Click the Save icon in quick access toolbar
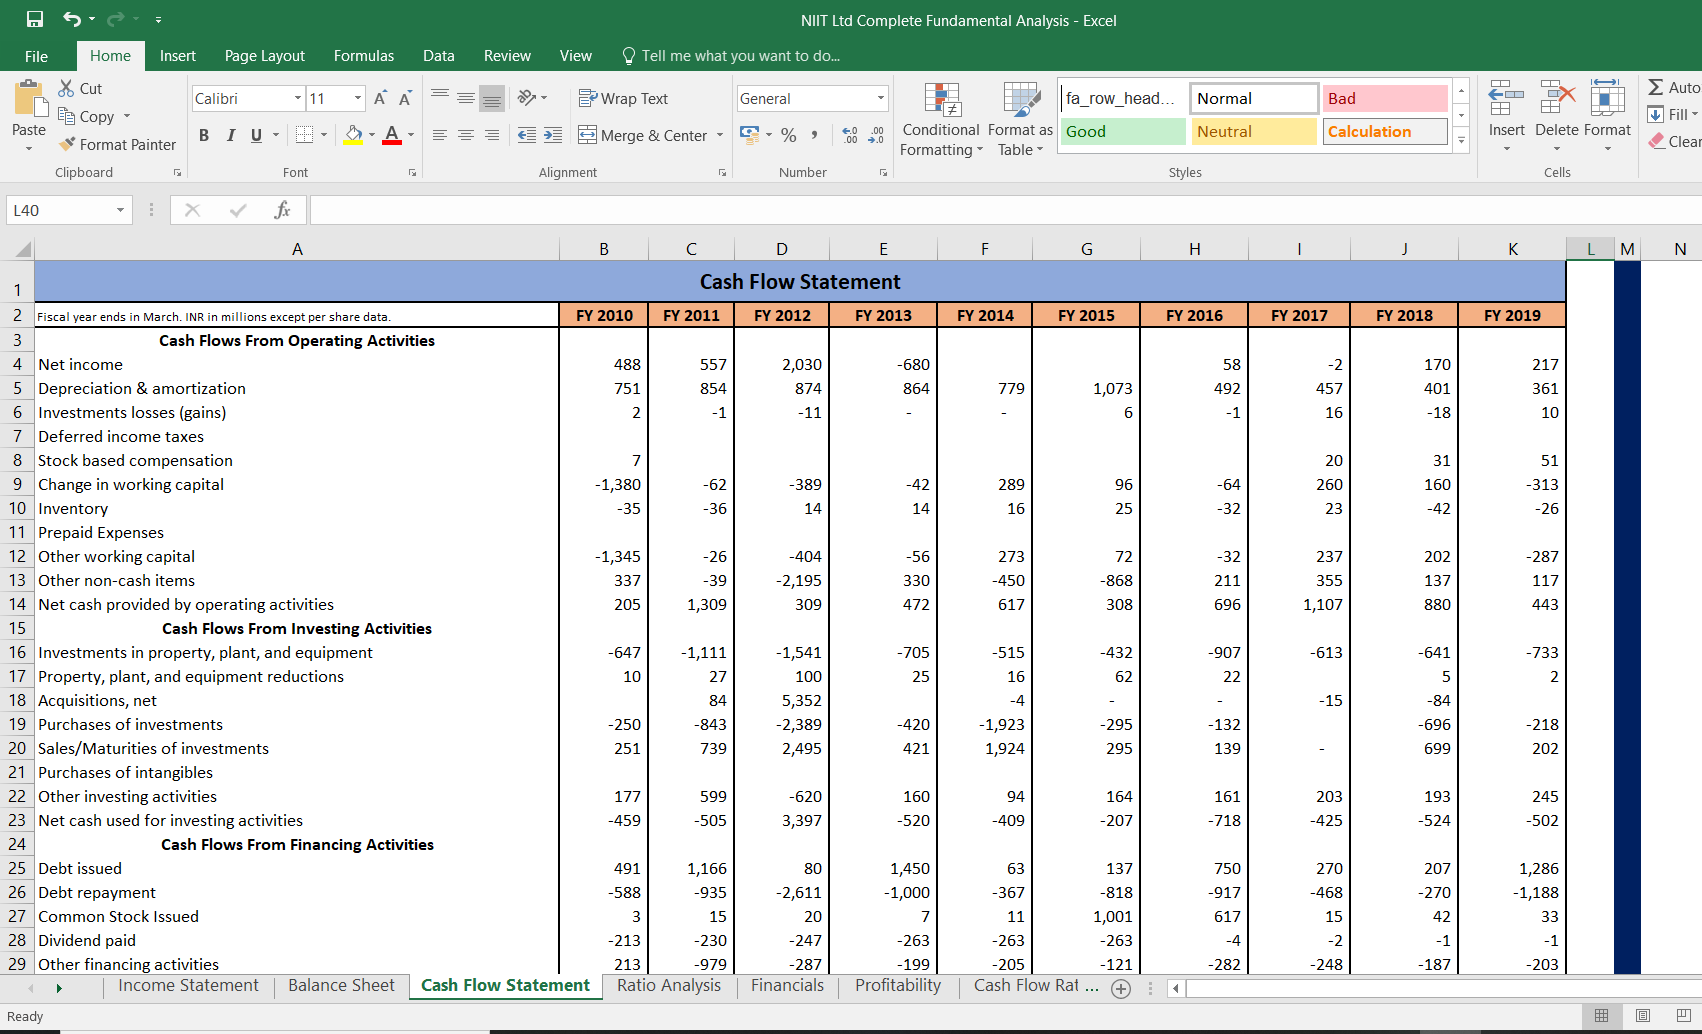 (35, 19)
